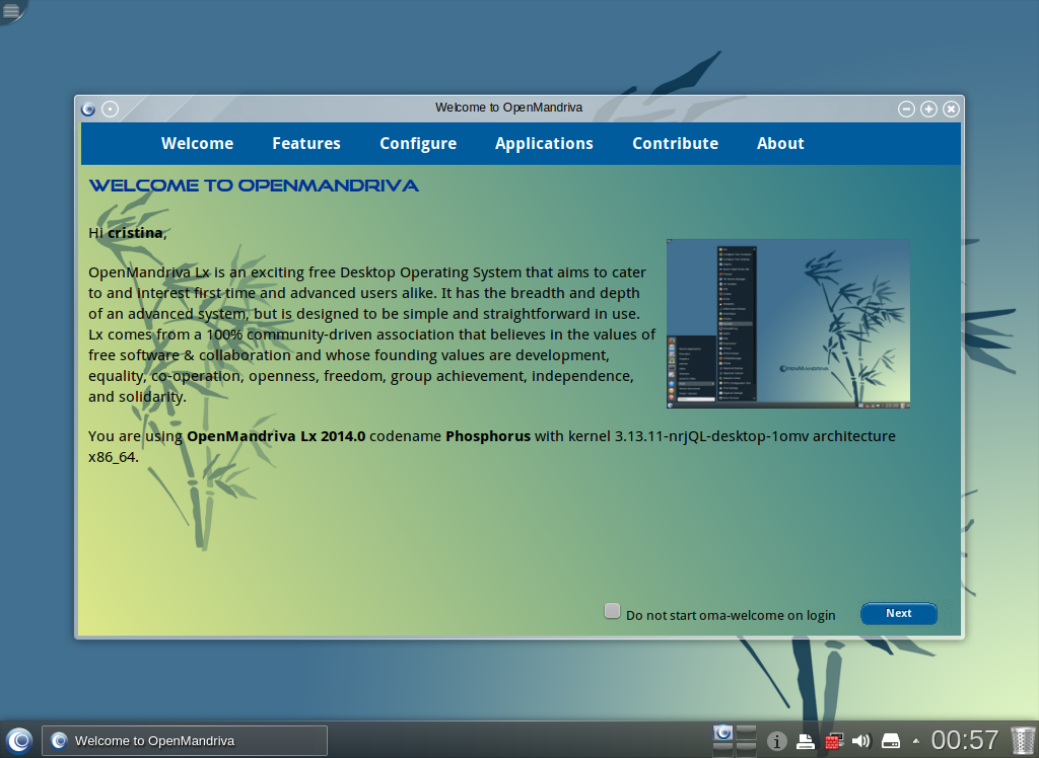
Task: Go to the Applications tab
Action: click(x=544, y=144)
